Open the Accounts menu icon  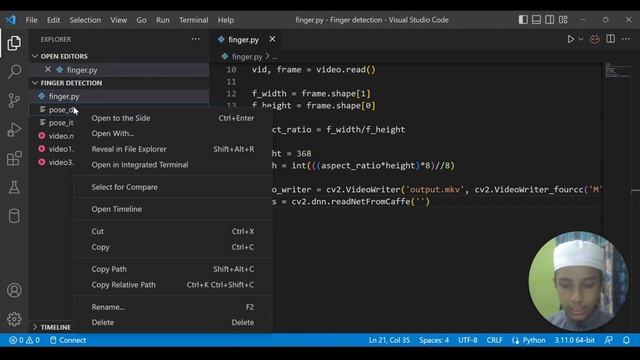pyautogui.click(x=14, y=290)
